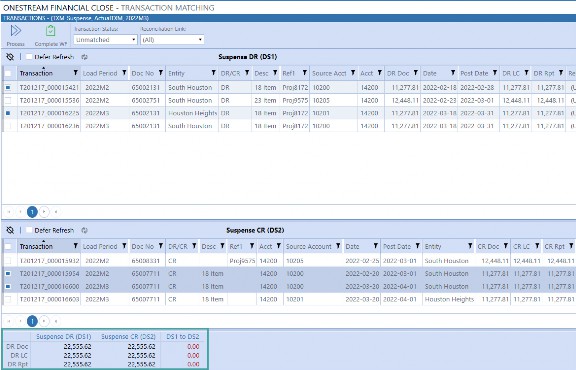Go to page 1 in Suspense CR pager
Viewport: 576px width, 370px height.
(x=32, y=321)
